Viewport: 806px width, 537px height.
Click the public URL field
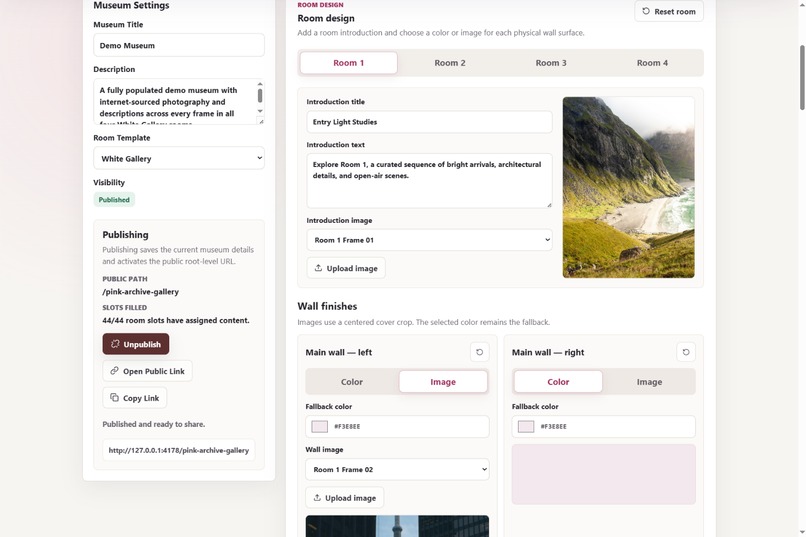178,450
